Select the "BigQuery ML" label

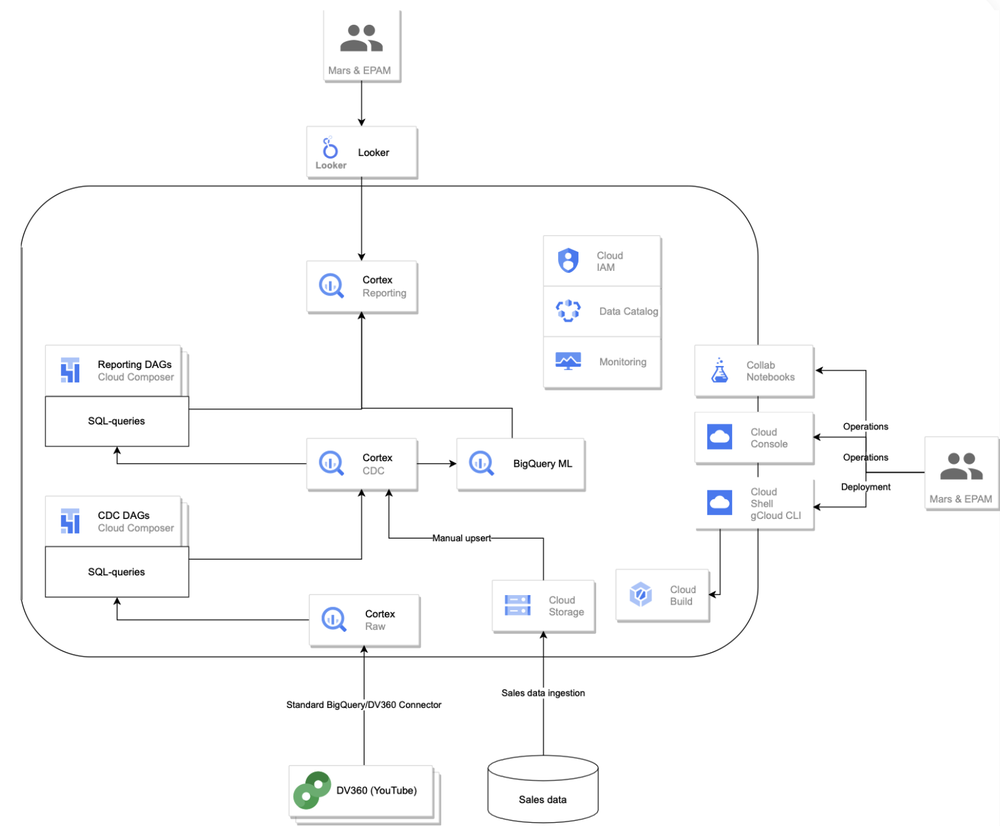(x=542, y=464)
